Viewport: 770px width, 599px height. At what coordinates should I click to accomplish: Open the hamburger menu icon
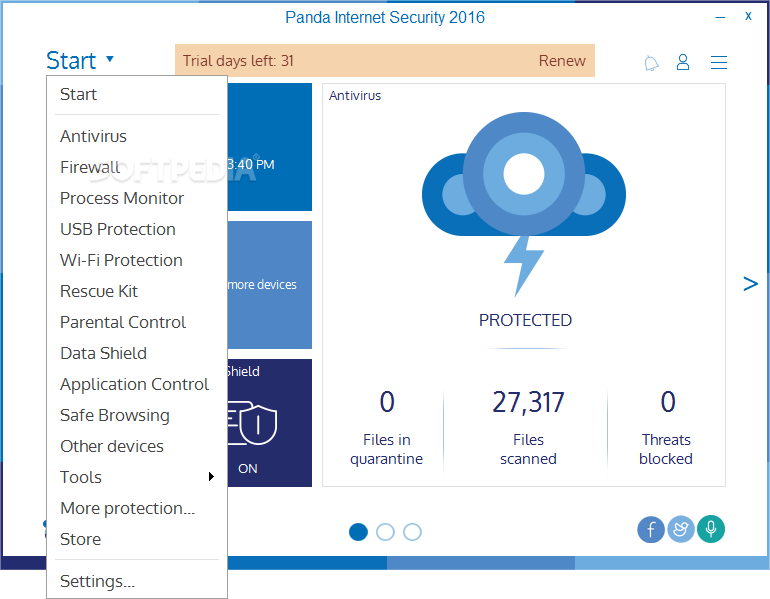point(718,62)
